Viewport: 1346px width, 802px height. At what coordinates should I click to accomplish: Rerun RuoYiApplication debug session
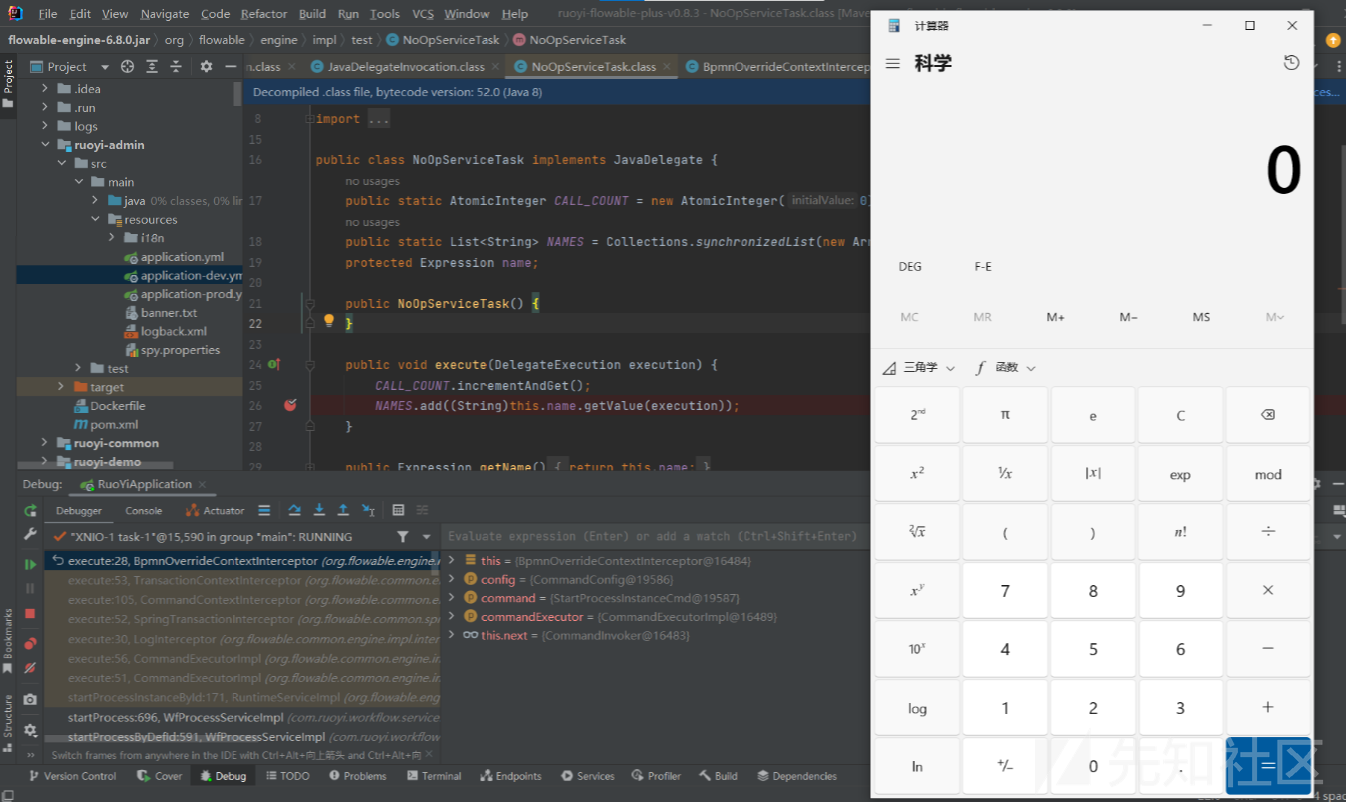(30, 510)
